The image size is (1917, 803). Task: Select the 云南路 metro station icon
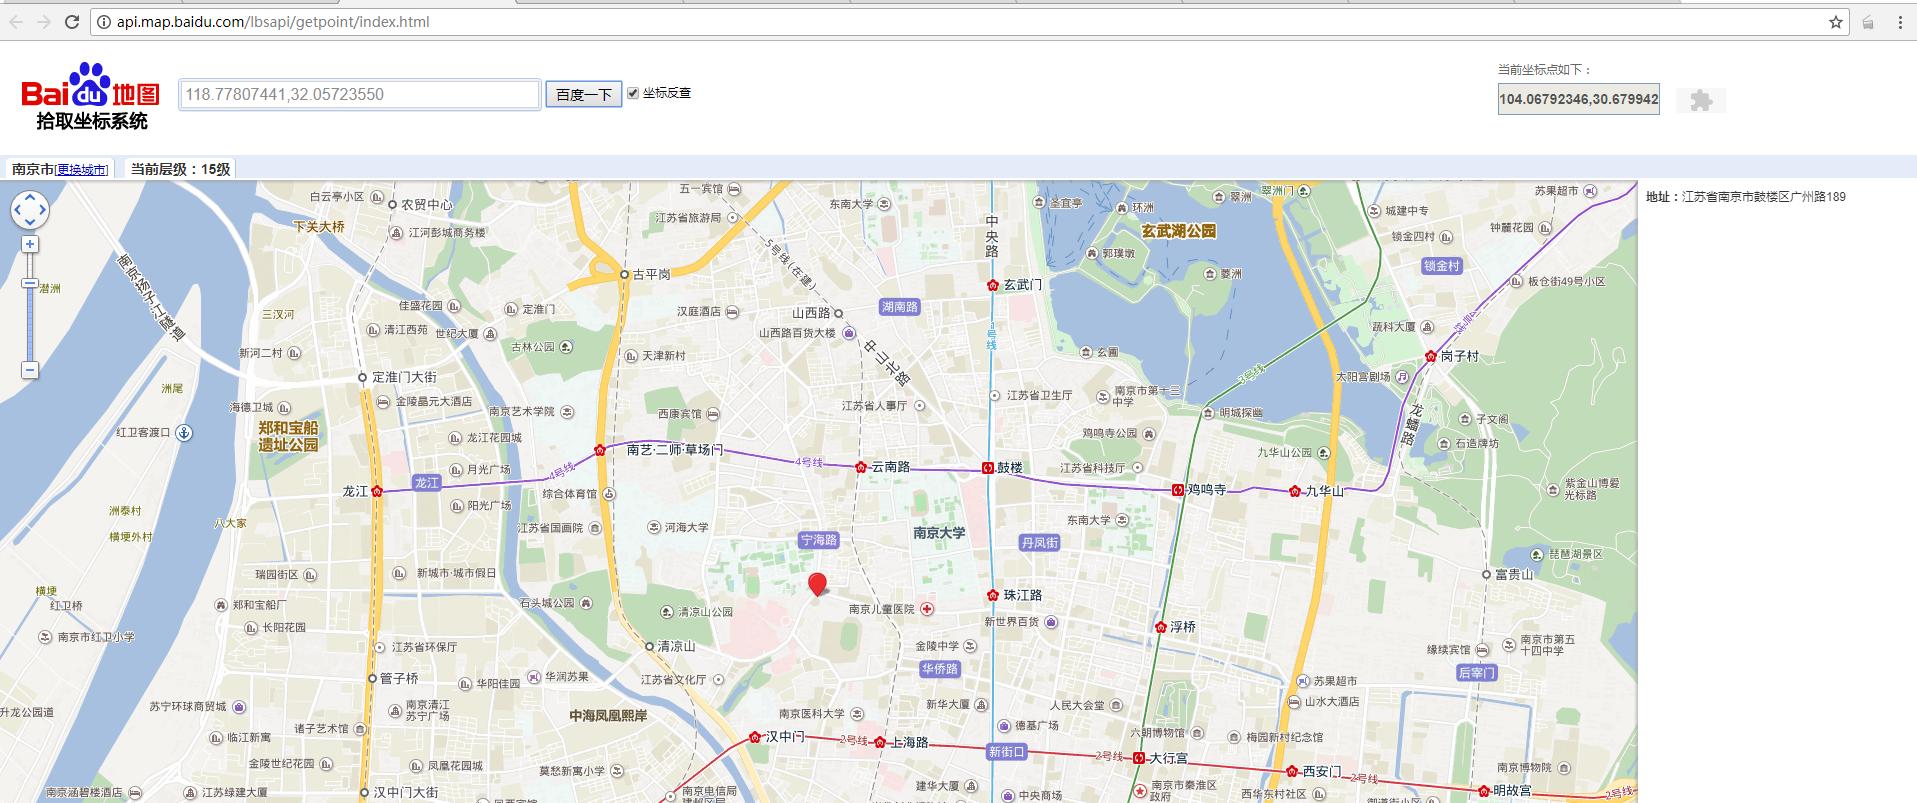pyautogui.click(x=860, y=467)
